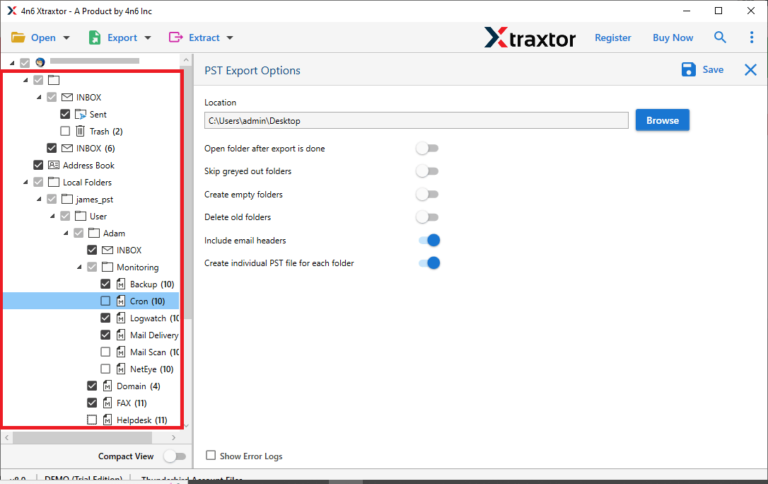The height and width of the screenshot is (484, 768).
Task: Click the Monitoring folder icon
Action: tap(107, 267)
